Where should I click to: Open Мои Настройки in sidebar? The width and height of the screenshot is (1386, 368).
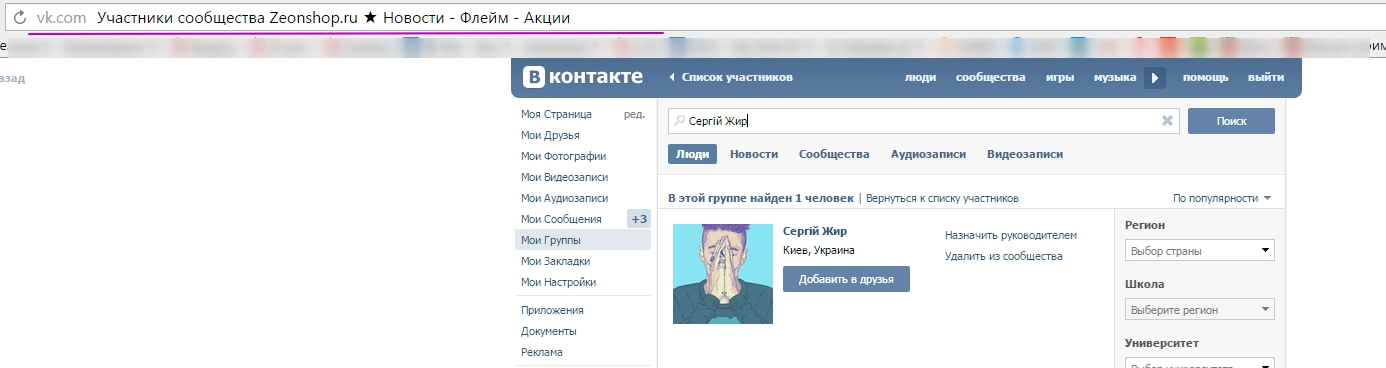(558, 282)
